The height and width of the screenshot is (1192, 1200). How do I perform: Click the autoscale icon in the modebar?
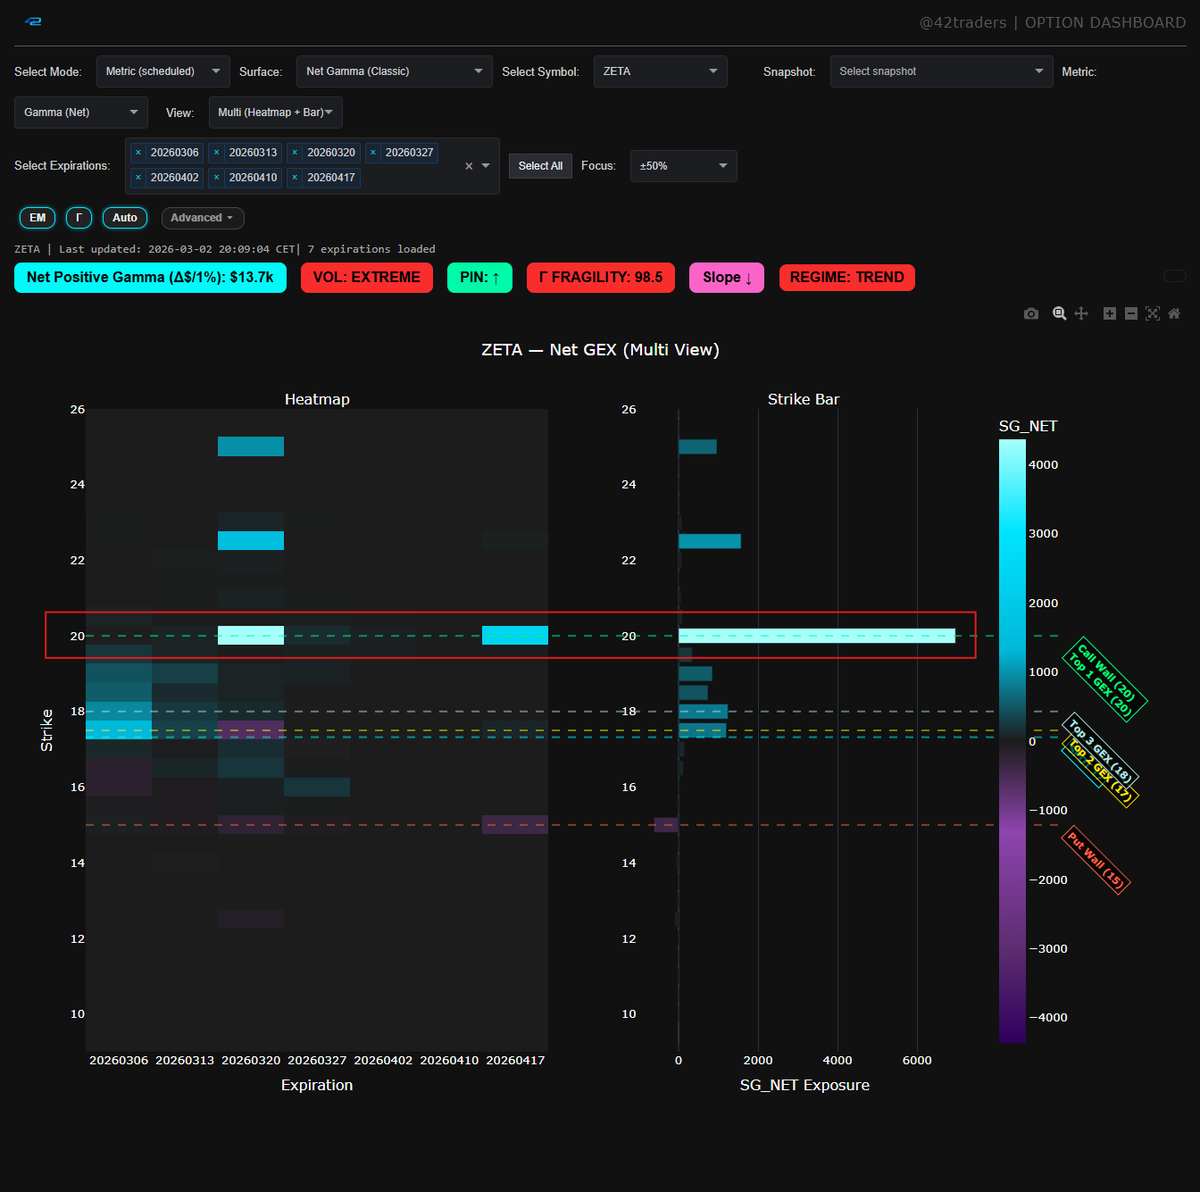[1153, 313]
